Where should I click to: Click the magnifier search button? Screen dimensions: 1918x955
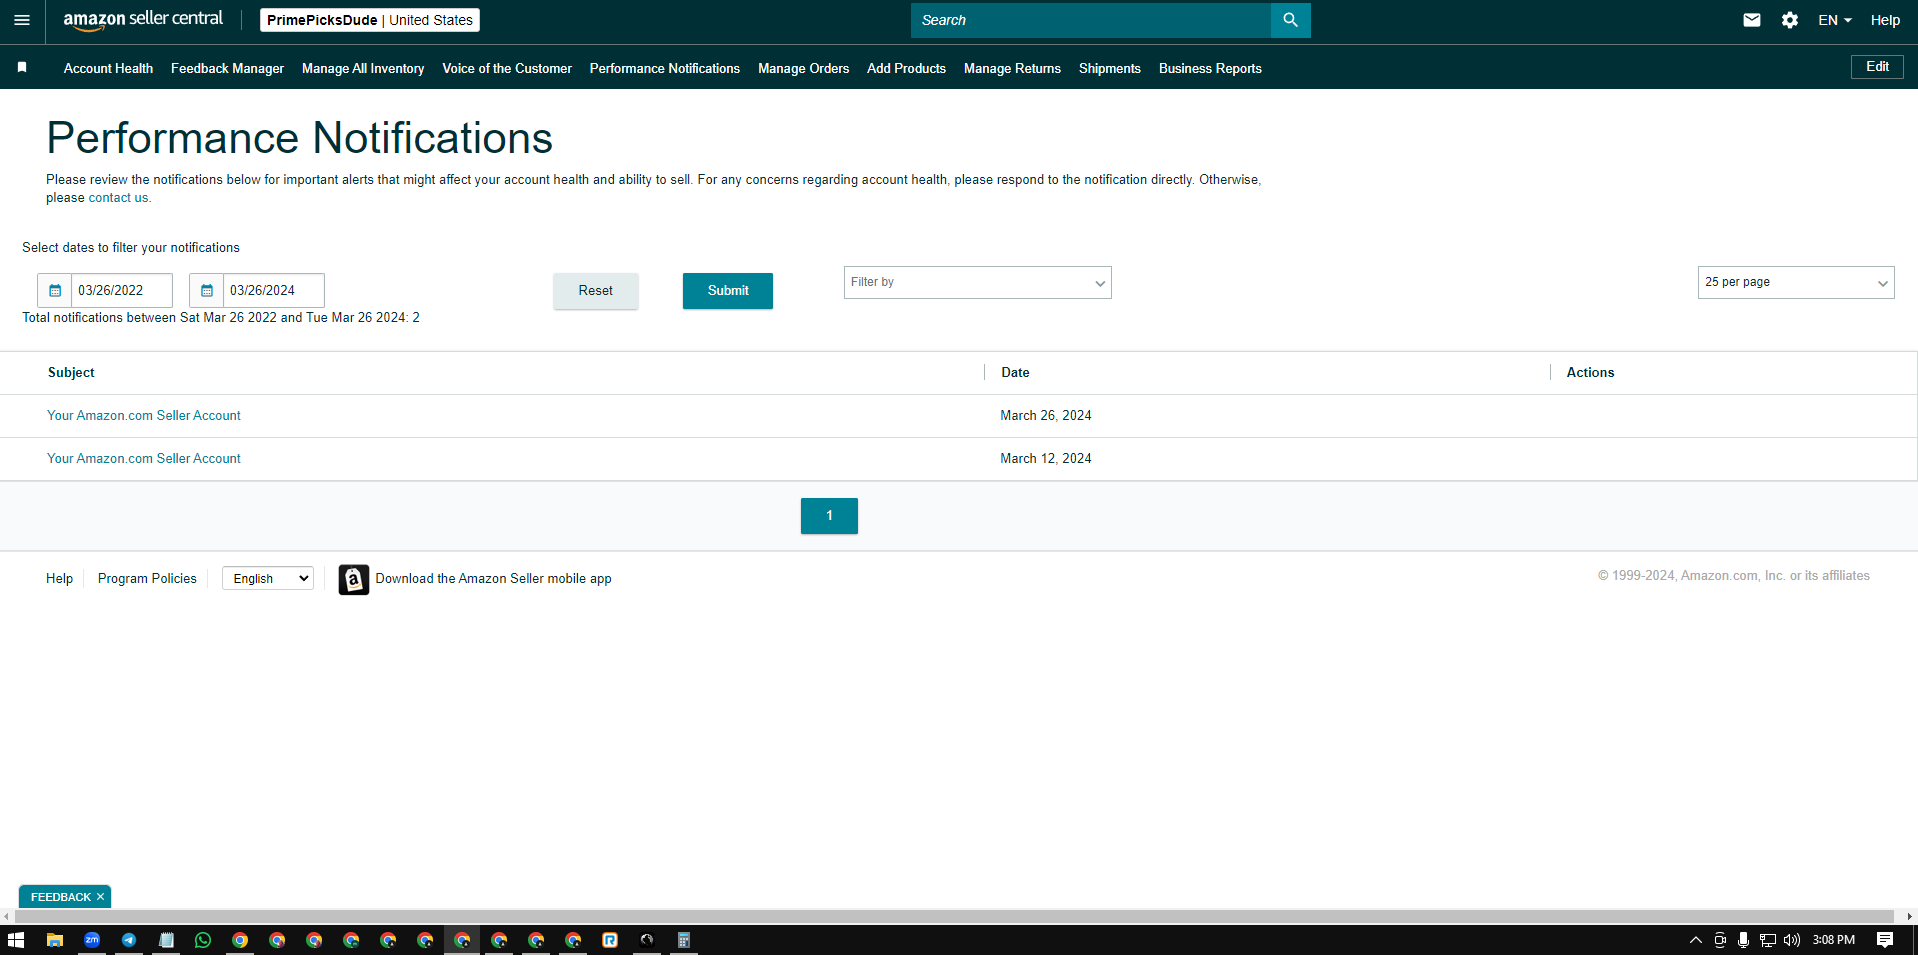(1290, 20)
